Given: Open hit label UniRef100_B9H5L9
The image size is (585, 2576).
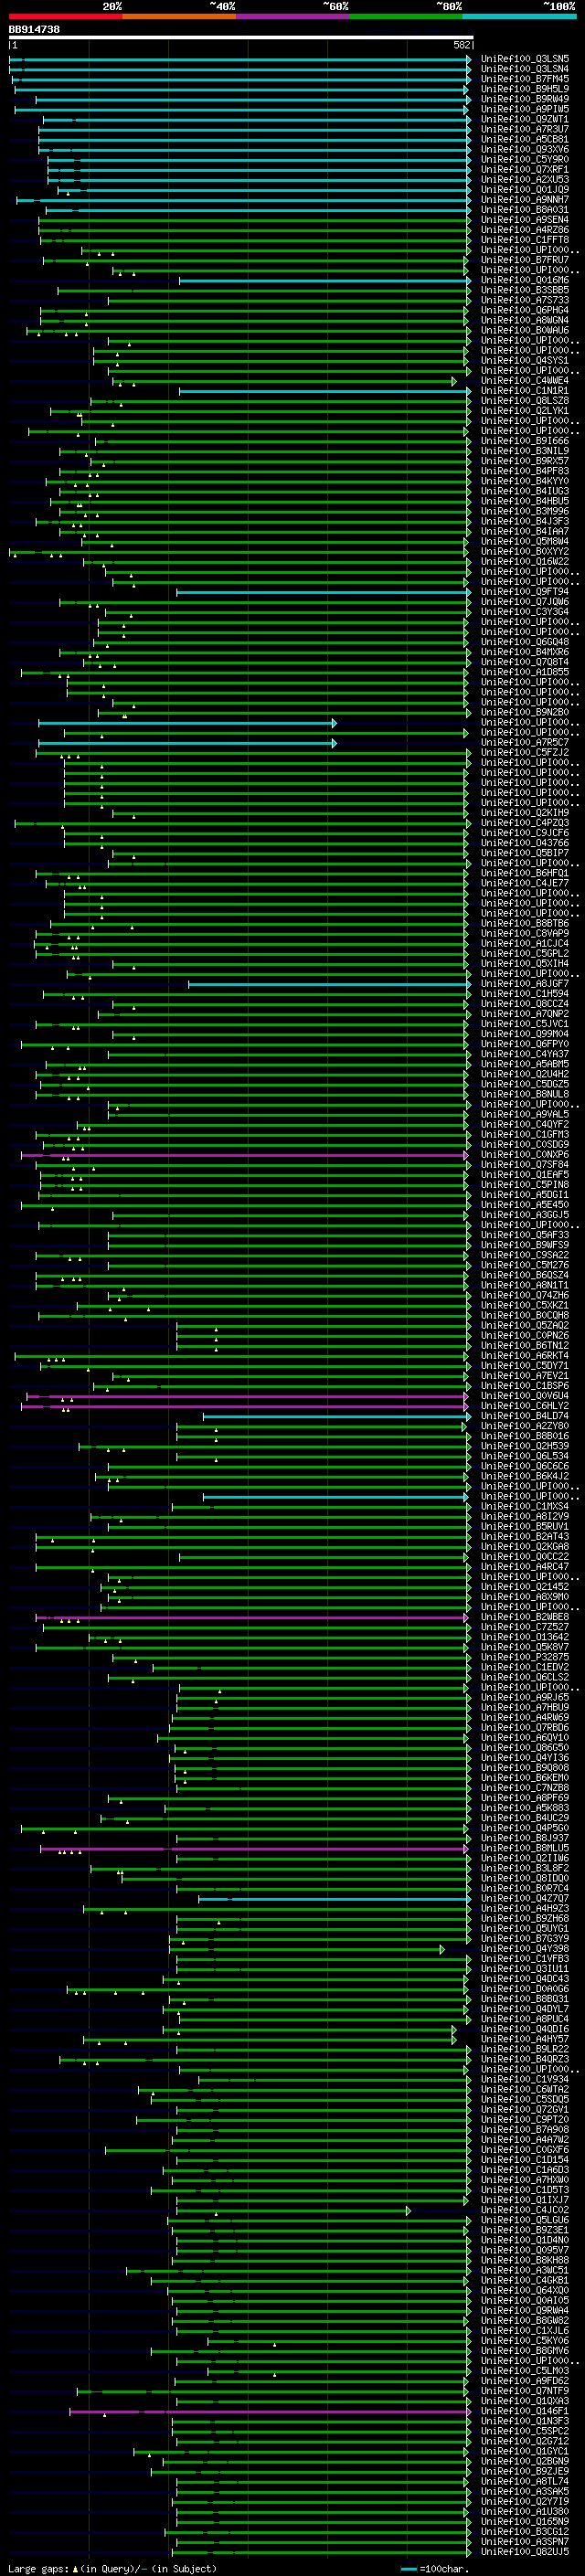Looking at the screenshot, I should (x=525, y=89).
